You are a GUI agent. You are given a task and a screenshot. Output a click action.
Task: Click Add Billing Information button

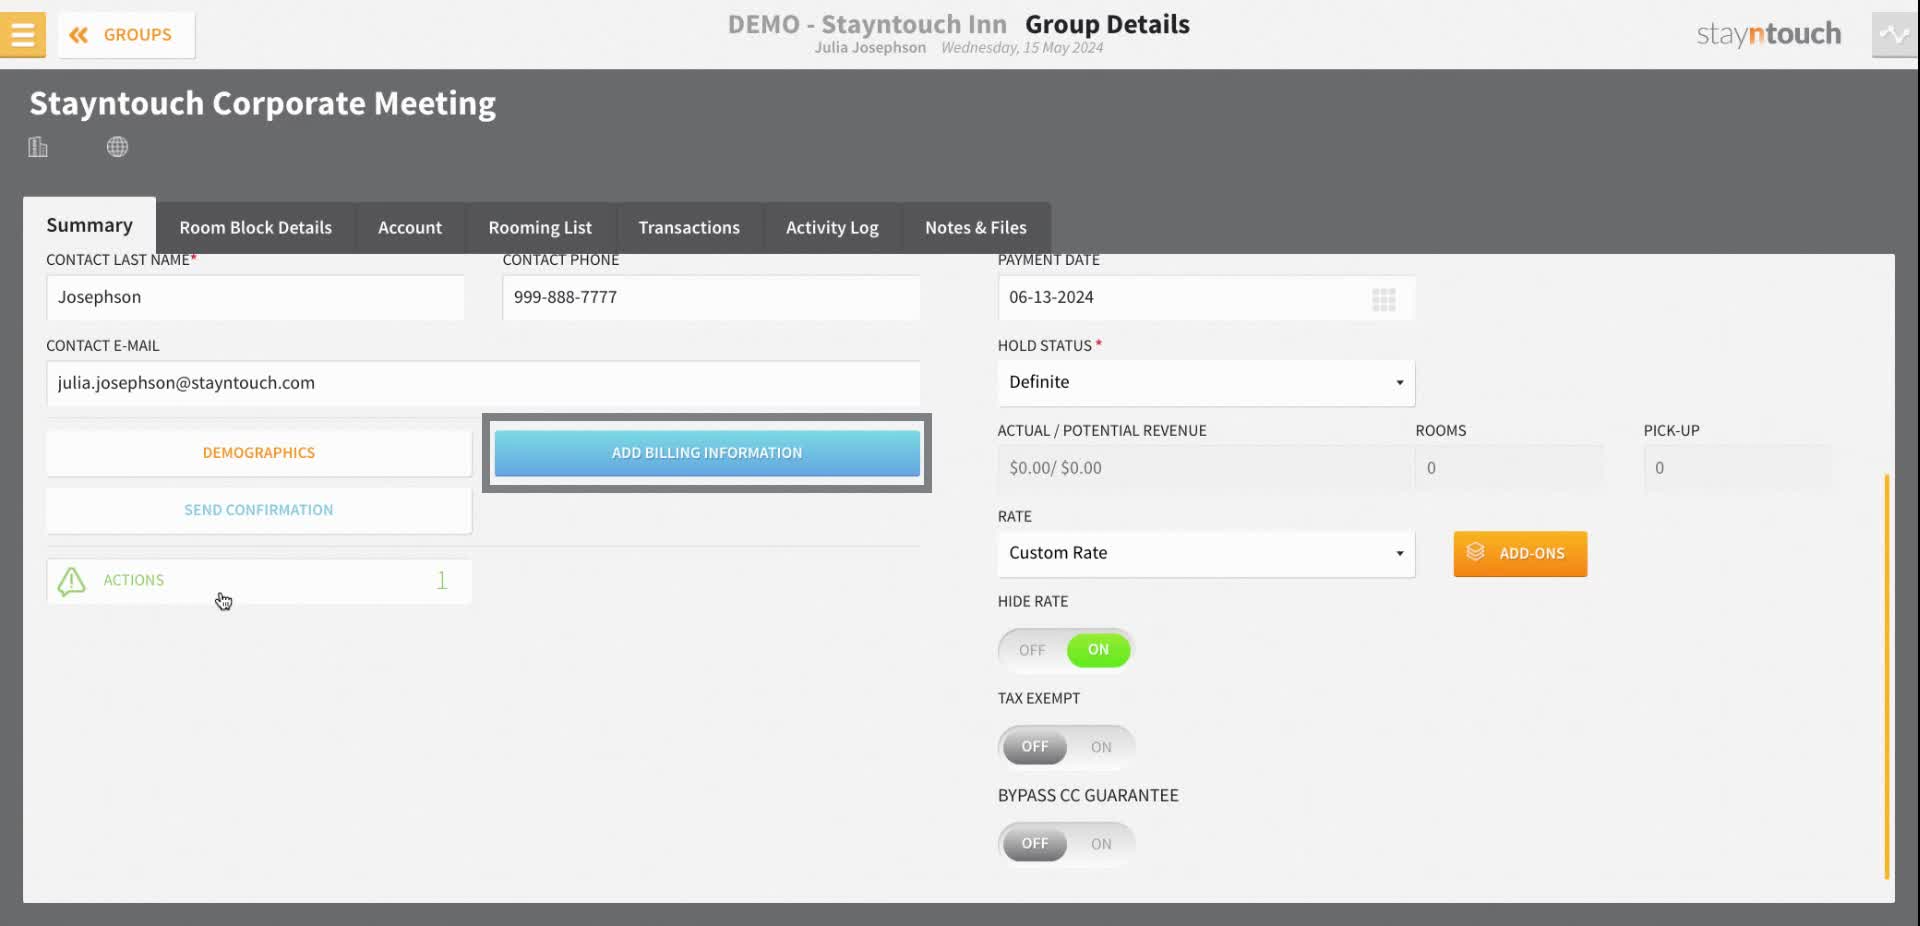point(707,453)
